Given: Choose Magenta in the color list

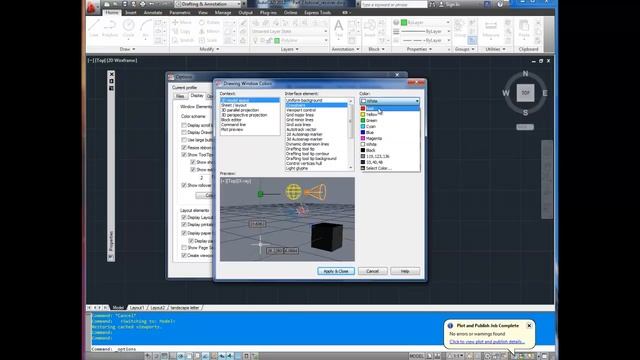Looking at the screenshot, I should tap(389, 138).
